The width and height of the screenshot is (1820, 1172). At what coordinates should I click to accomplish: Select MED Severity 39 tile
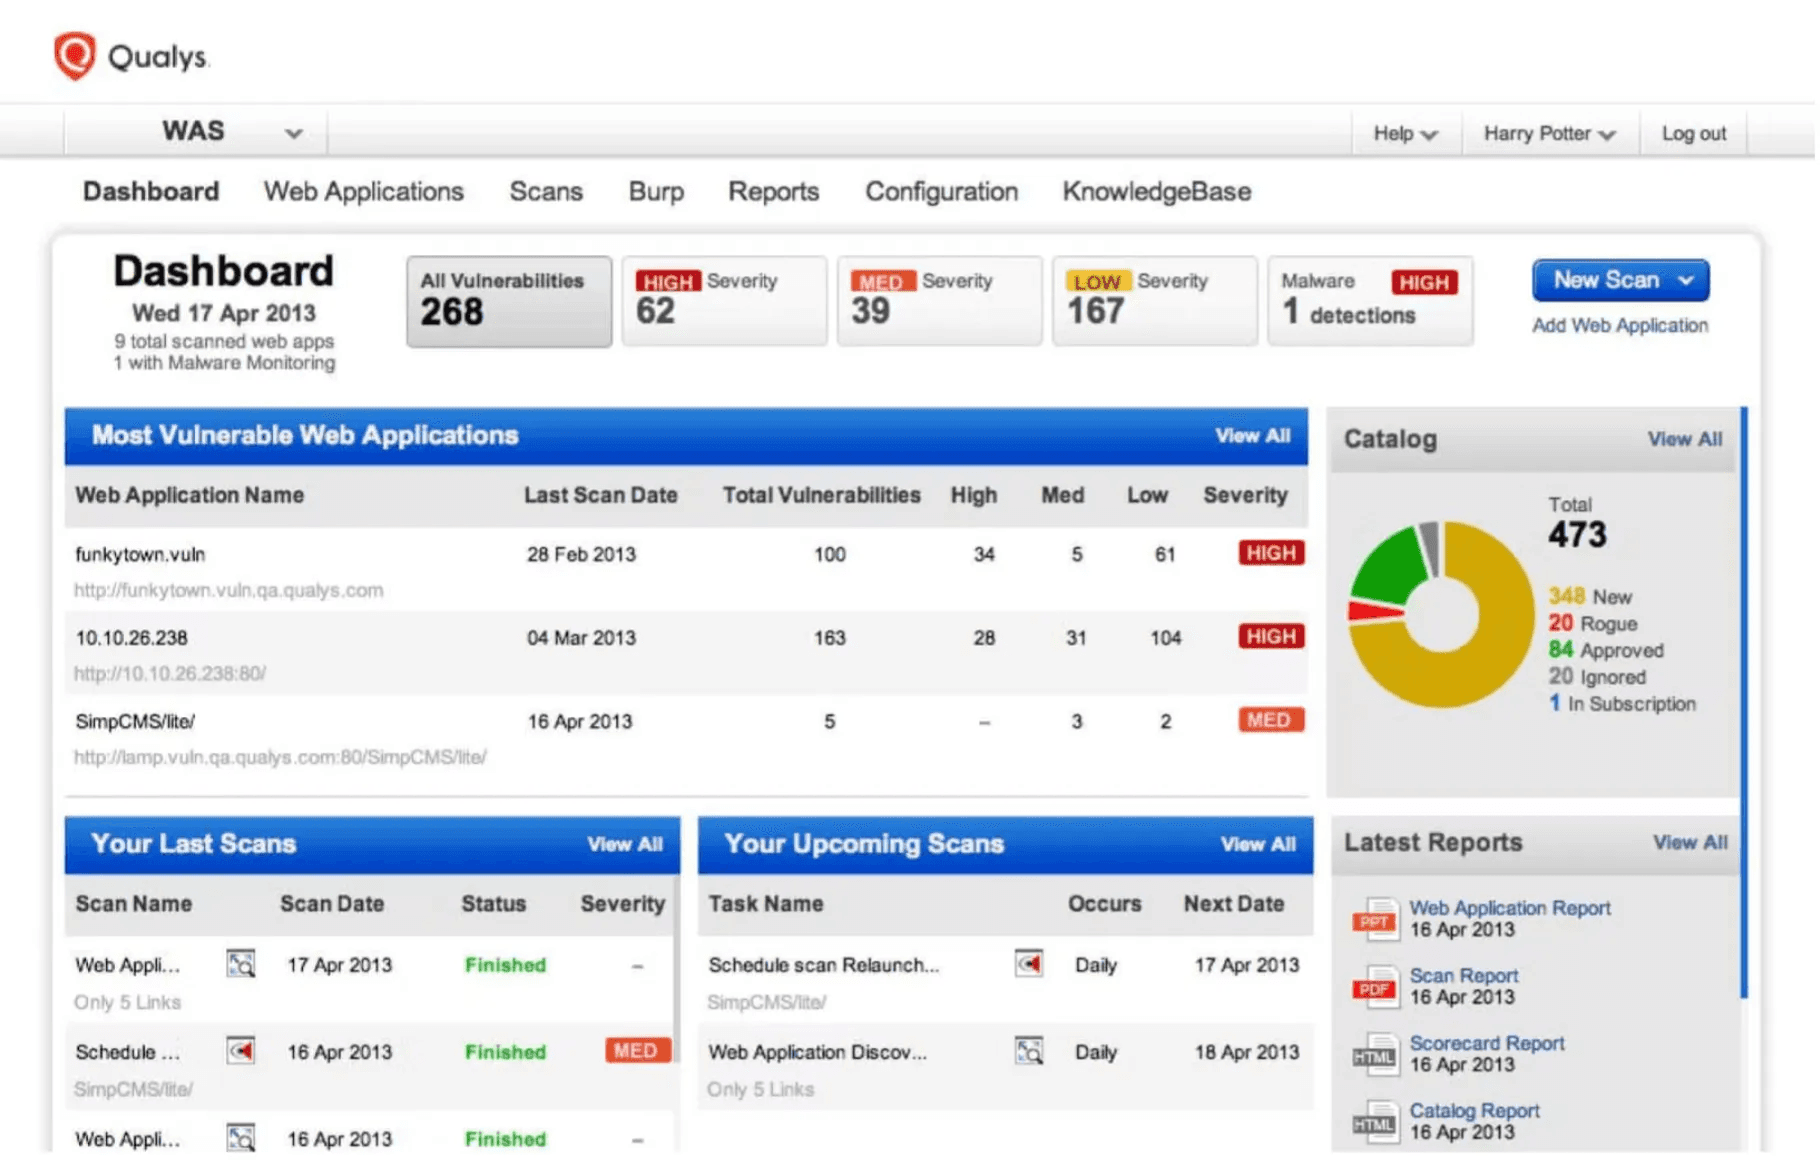pos(942,302)
